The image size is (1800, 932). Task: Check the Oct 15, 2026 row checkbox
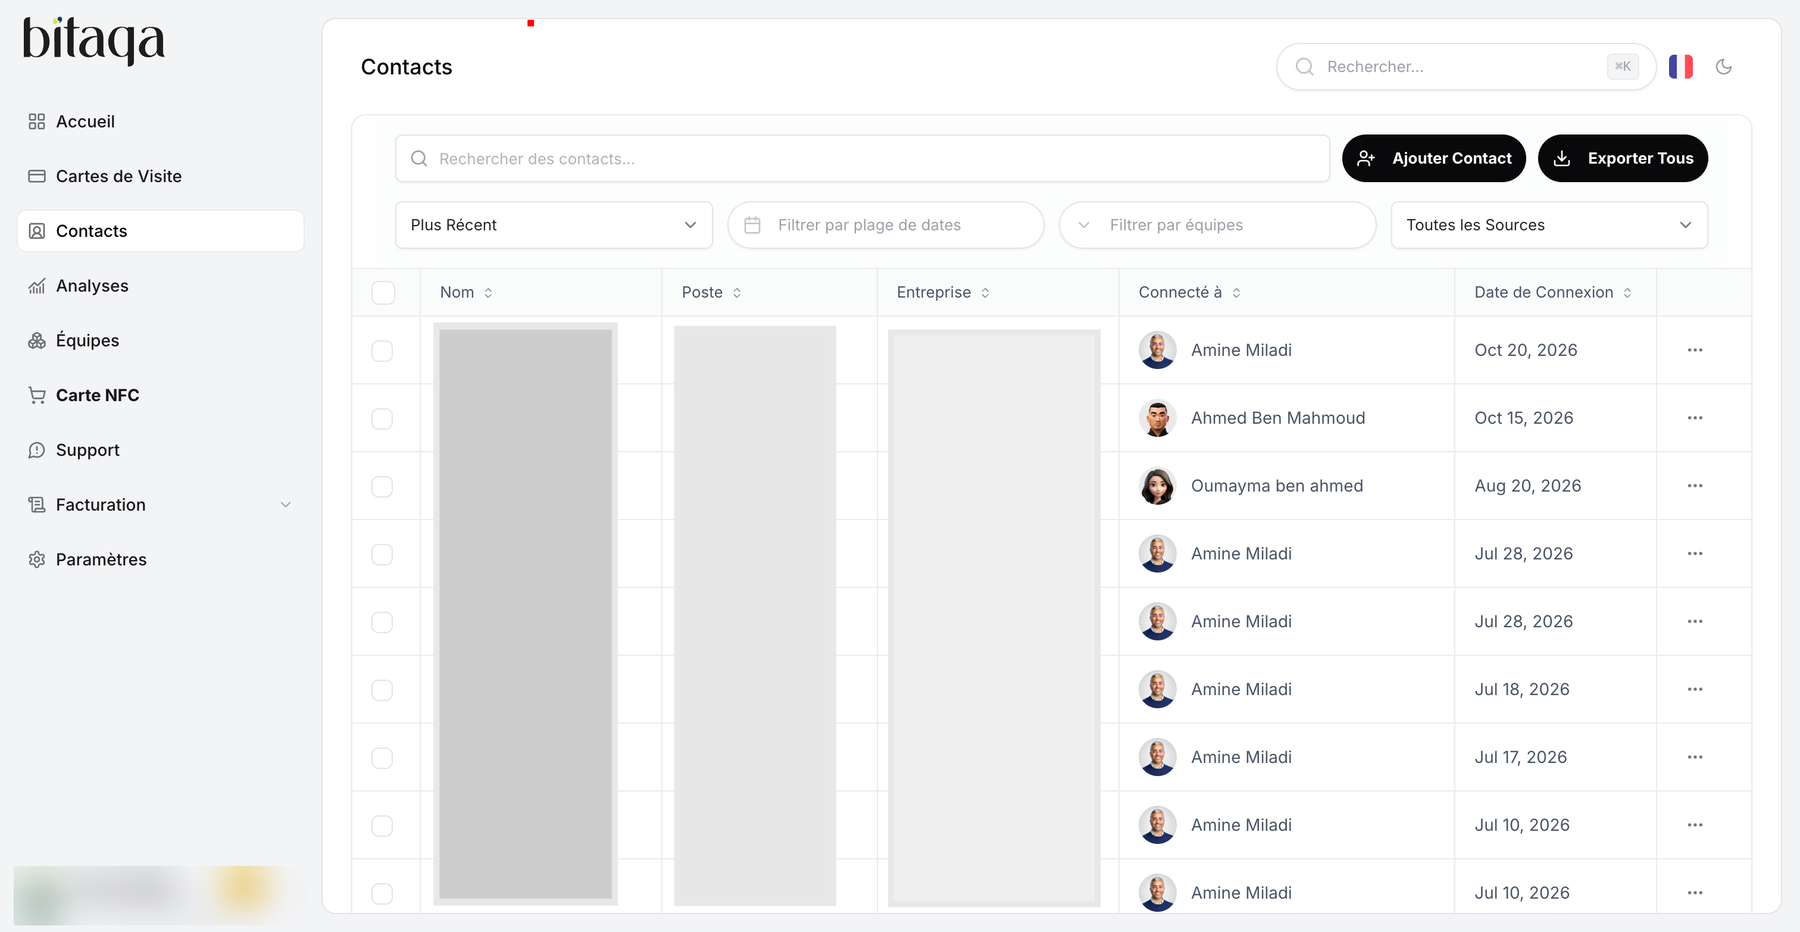pyautogui.click(x=382, y=419)
